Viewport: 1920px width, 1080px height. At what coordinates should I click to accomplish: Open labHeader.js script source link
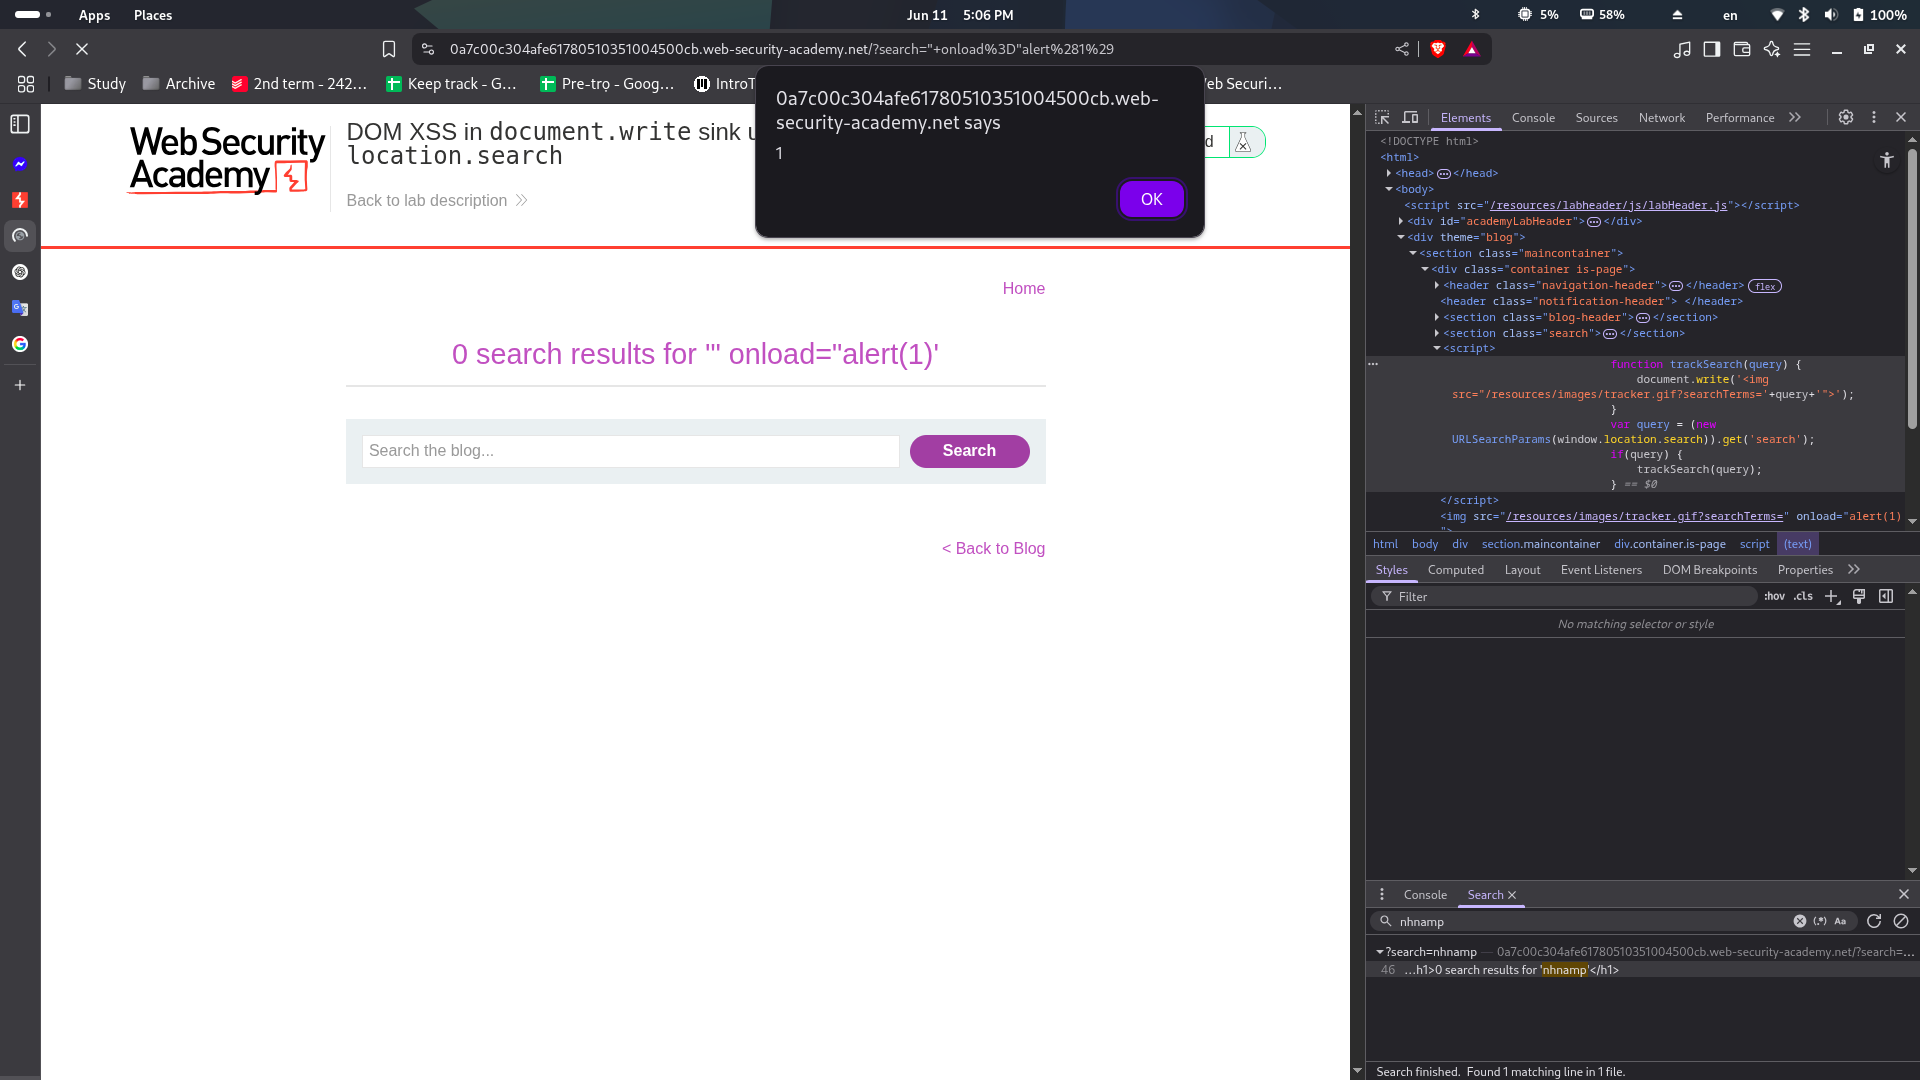(1608, 205)
